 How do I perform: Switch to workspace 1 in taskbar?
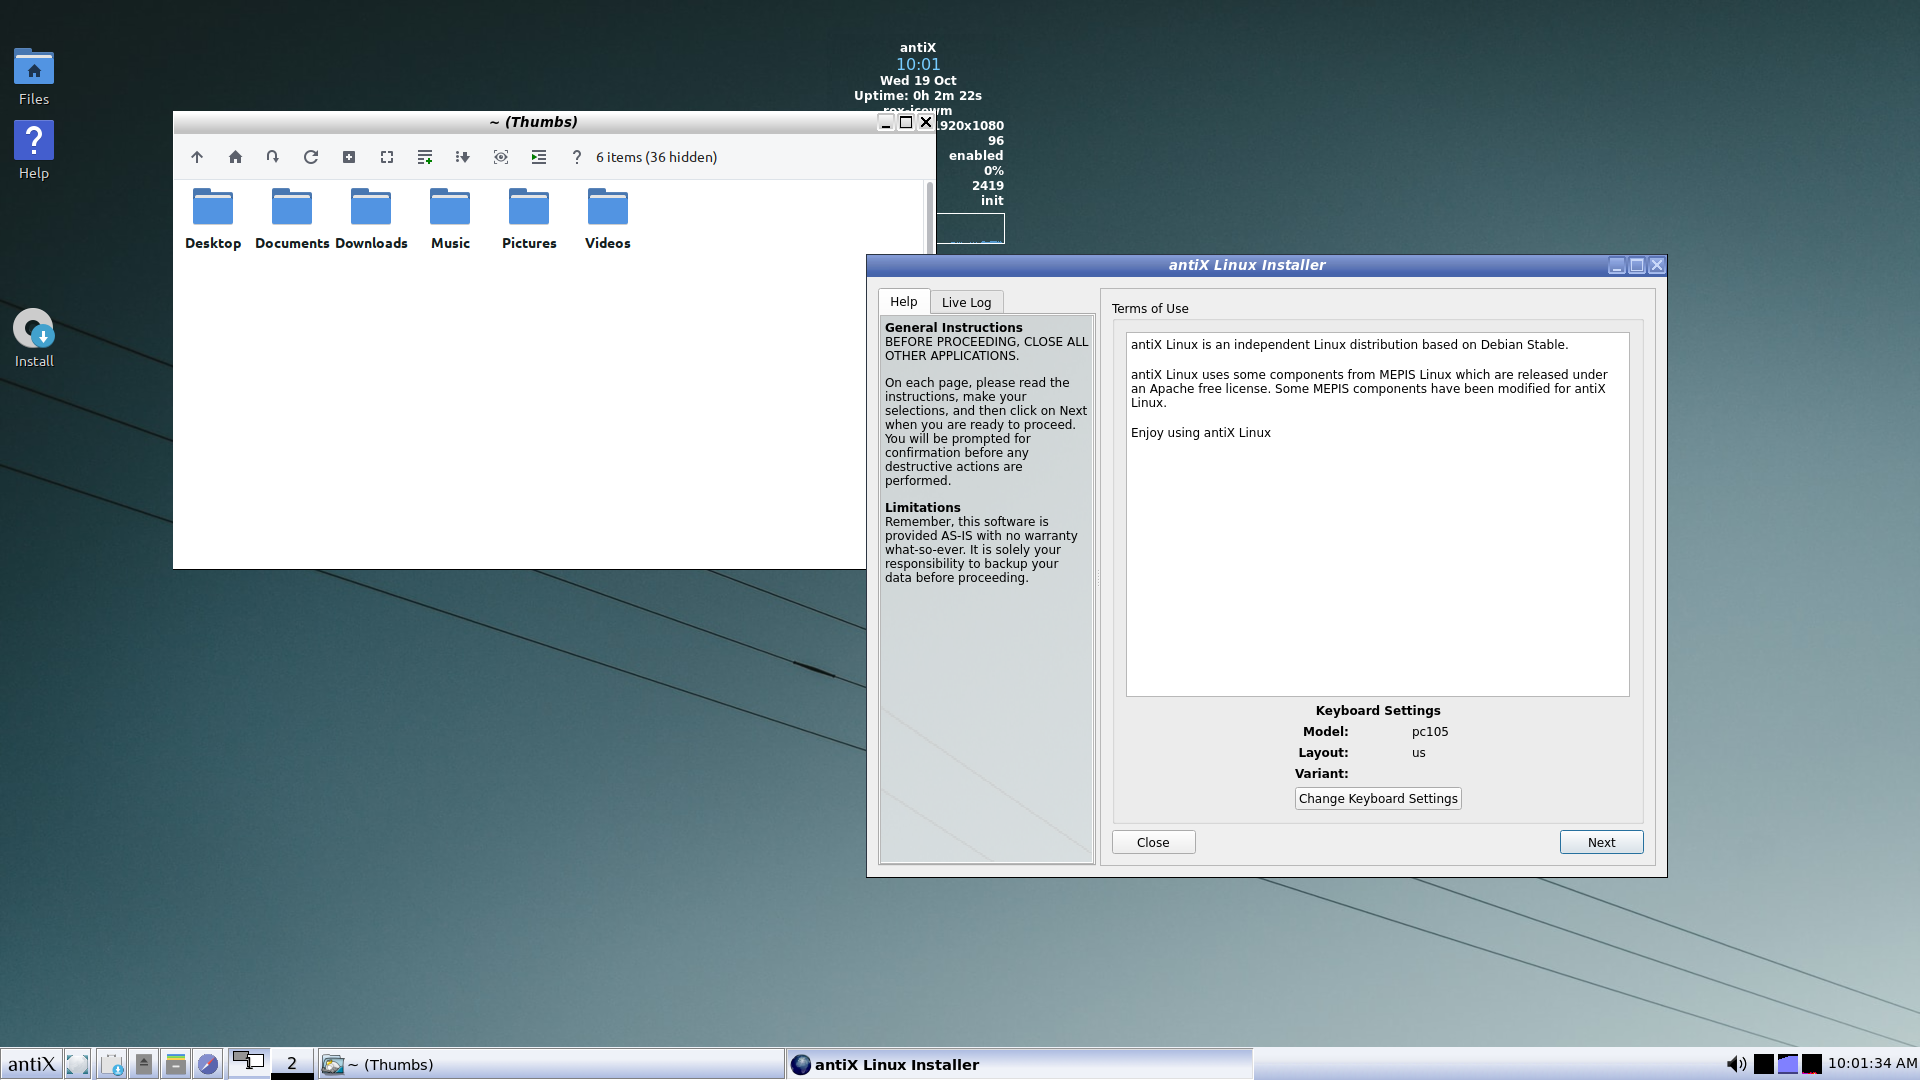click(x=249, y=1063)
